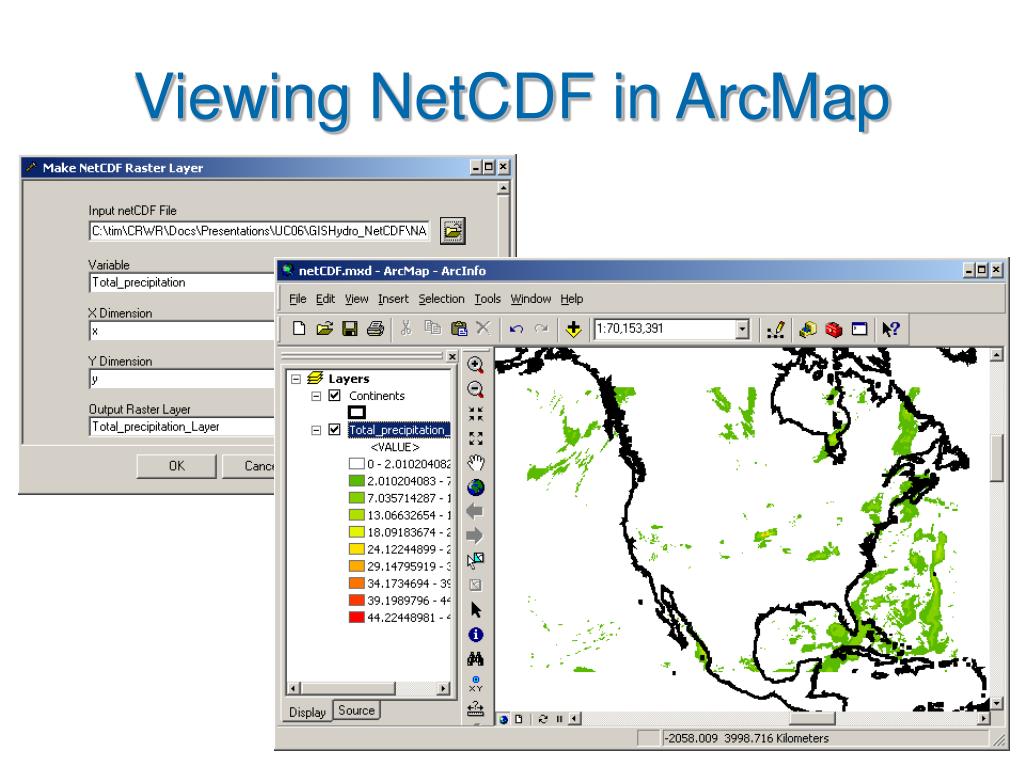
Task: Open the map scale dropdown
Action: coord(742,329)
